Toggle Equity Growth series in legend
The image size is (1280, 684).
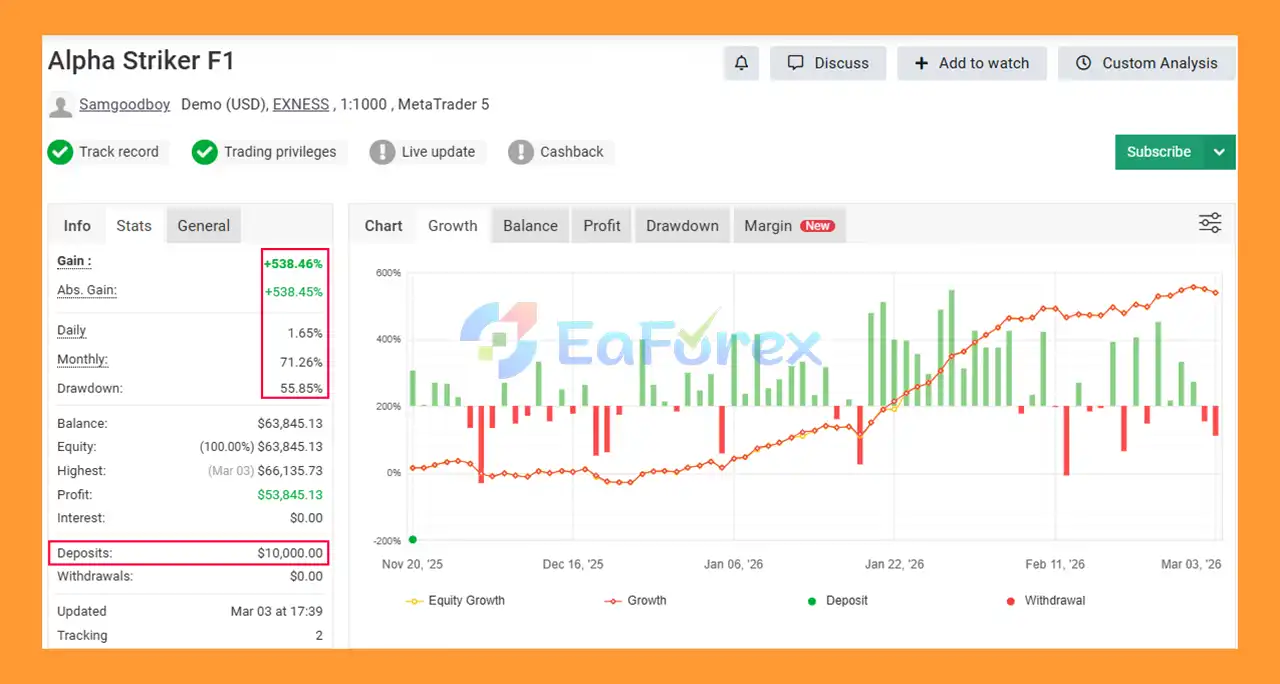pos(456,601)
